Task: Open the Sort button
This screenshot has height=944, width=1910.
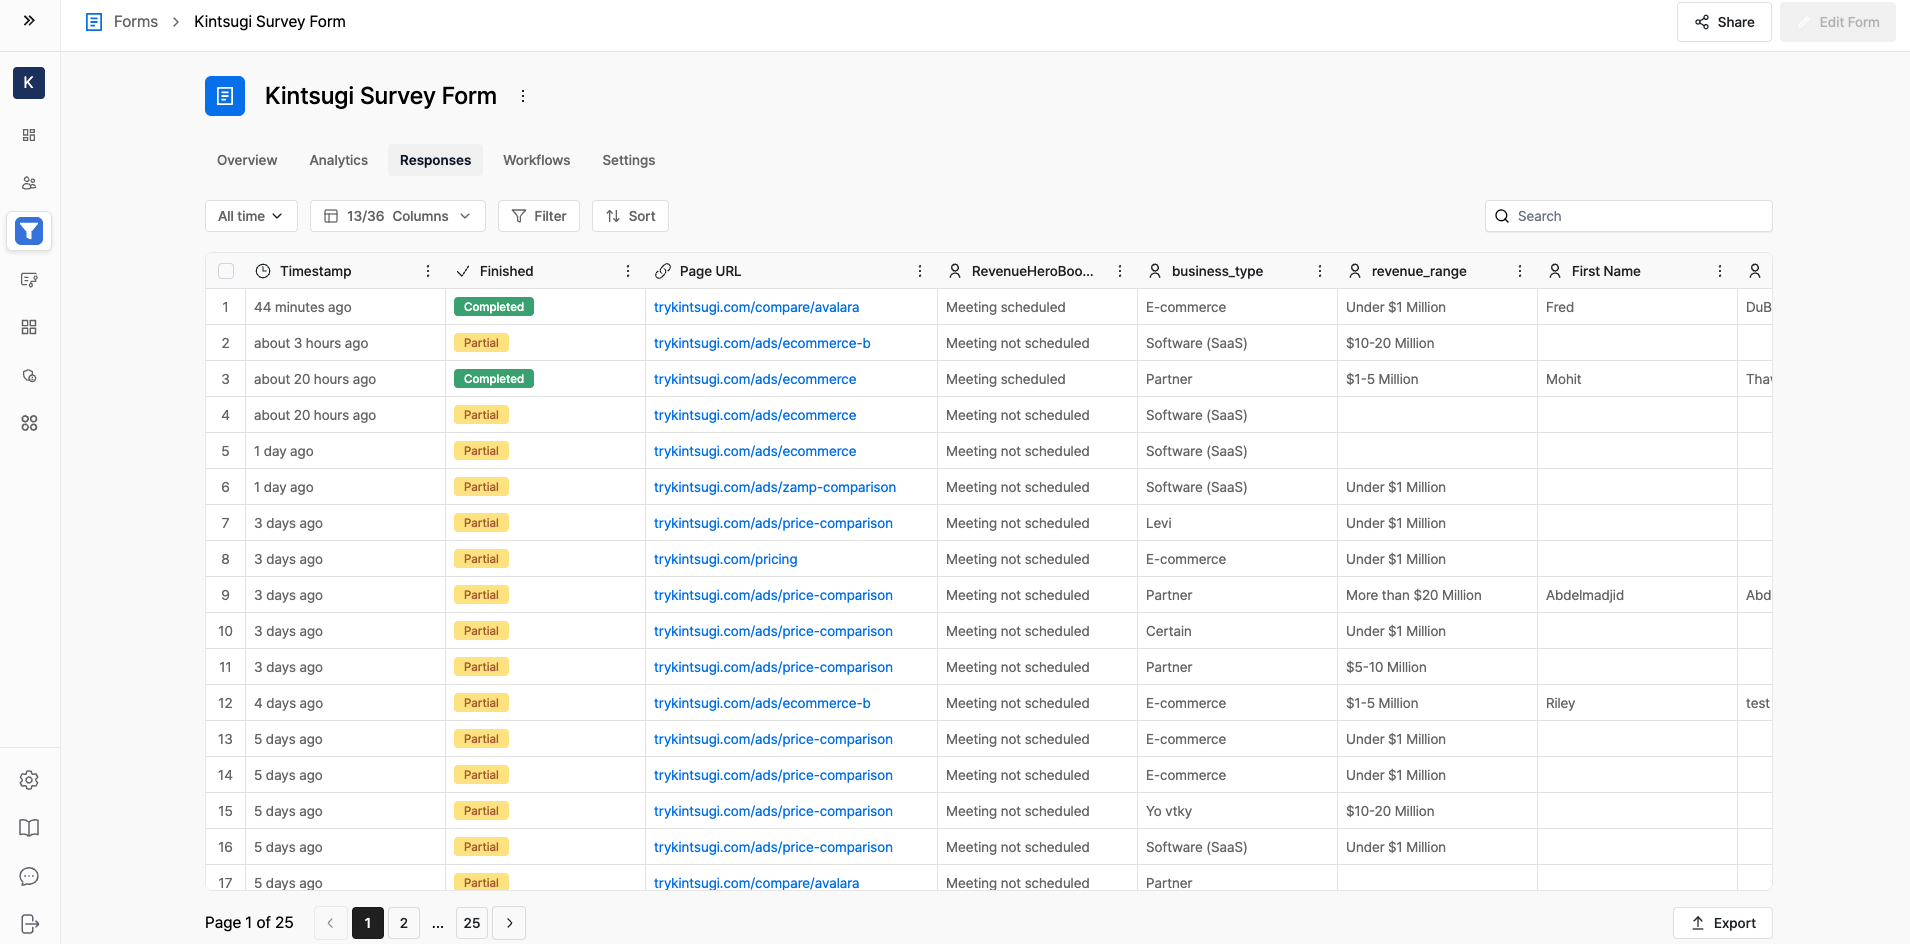Action: point(631,216)
